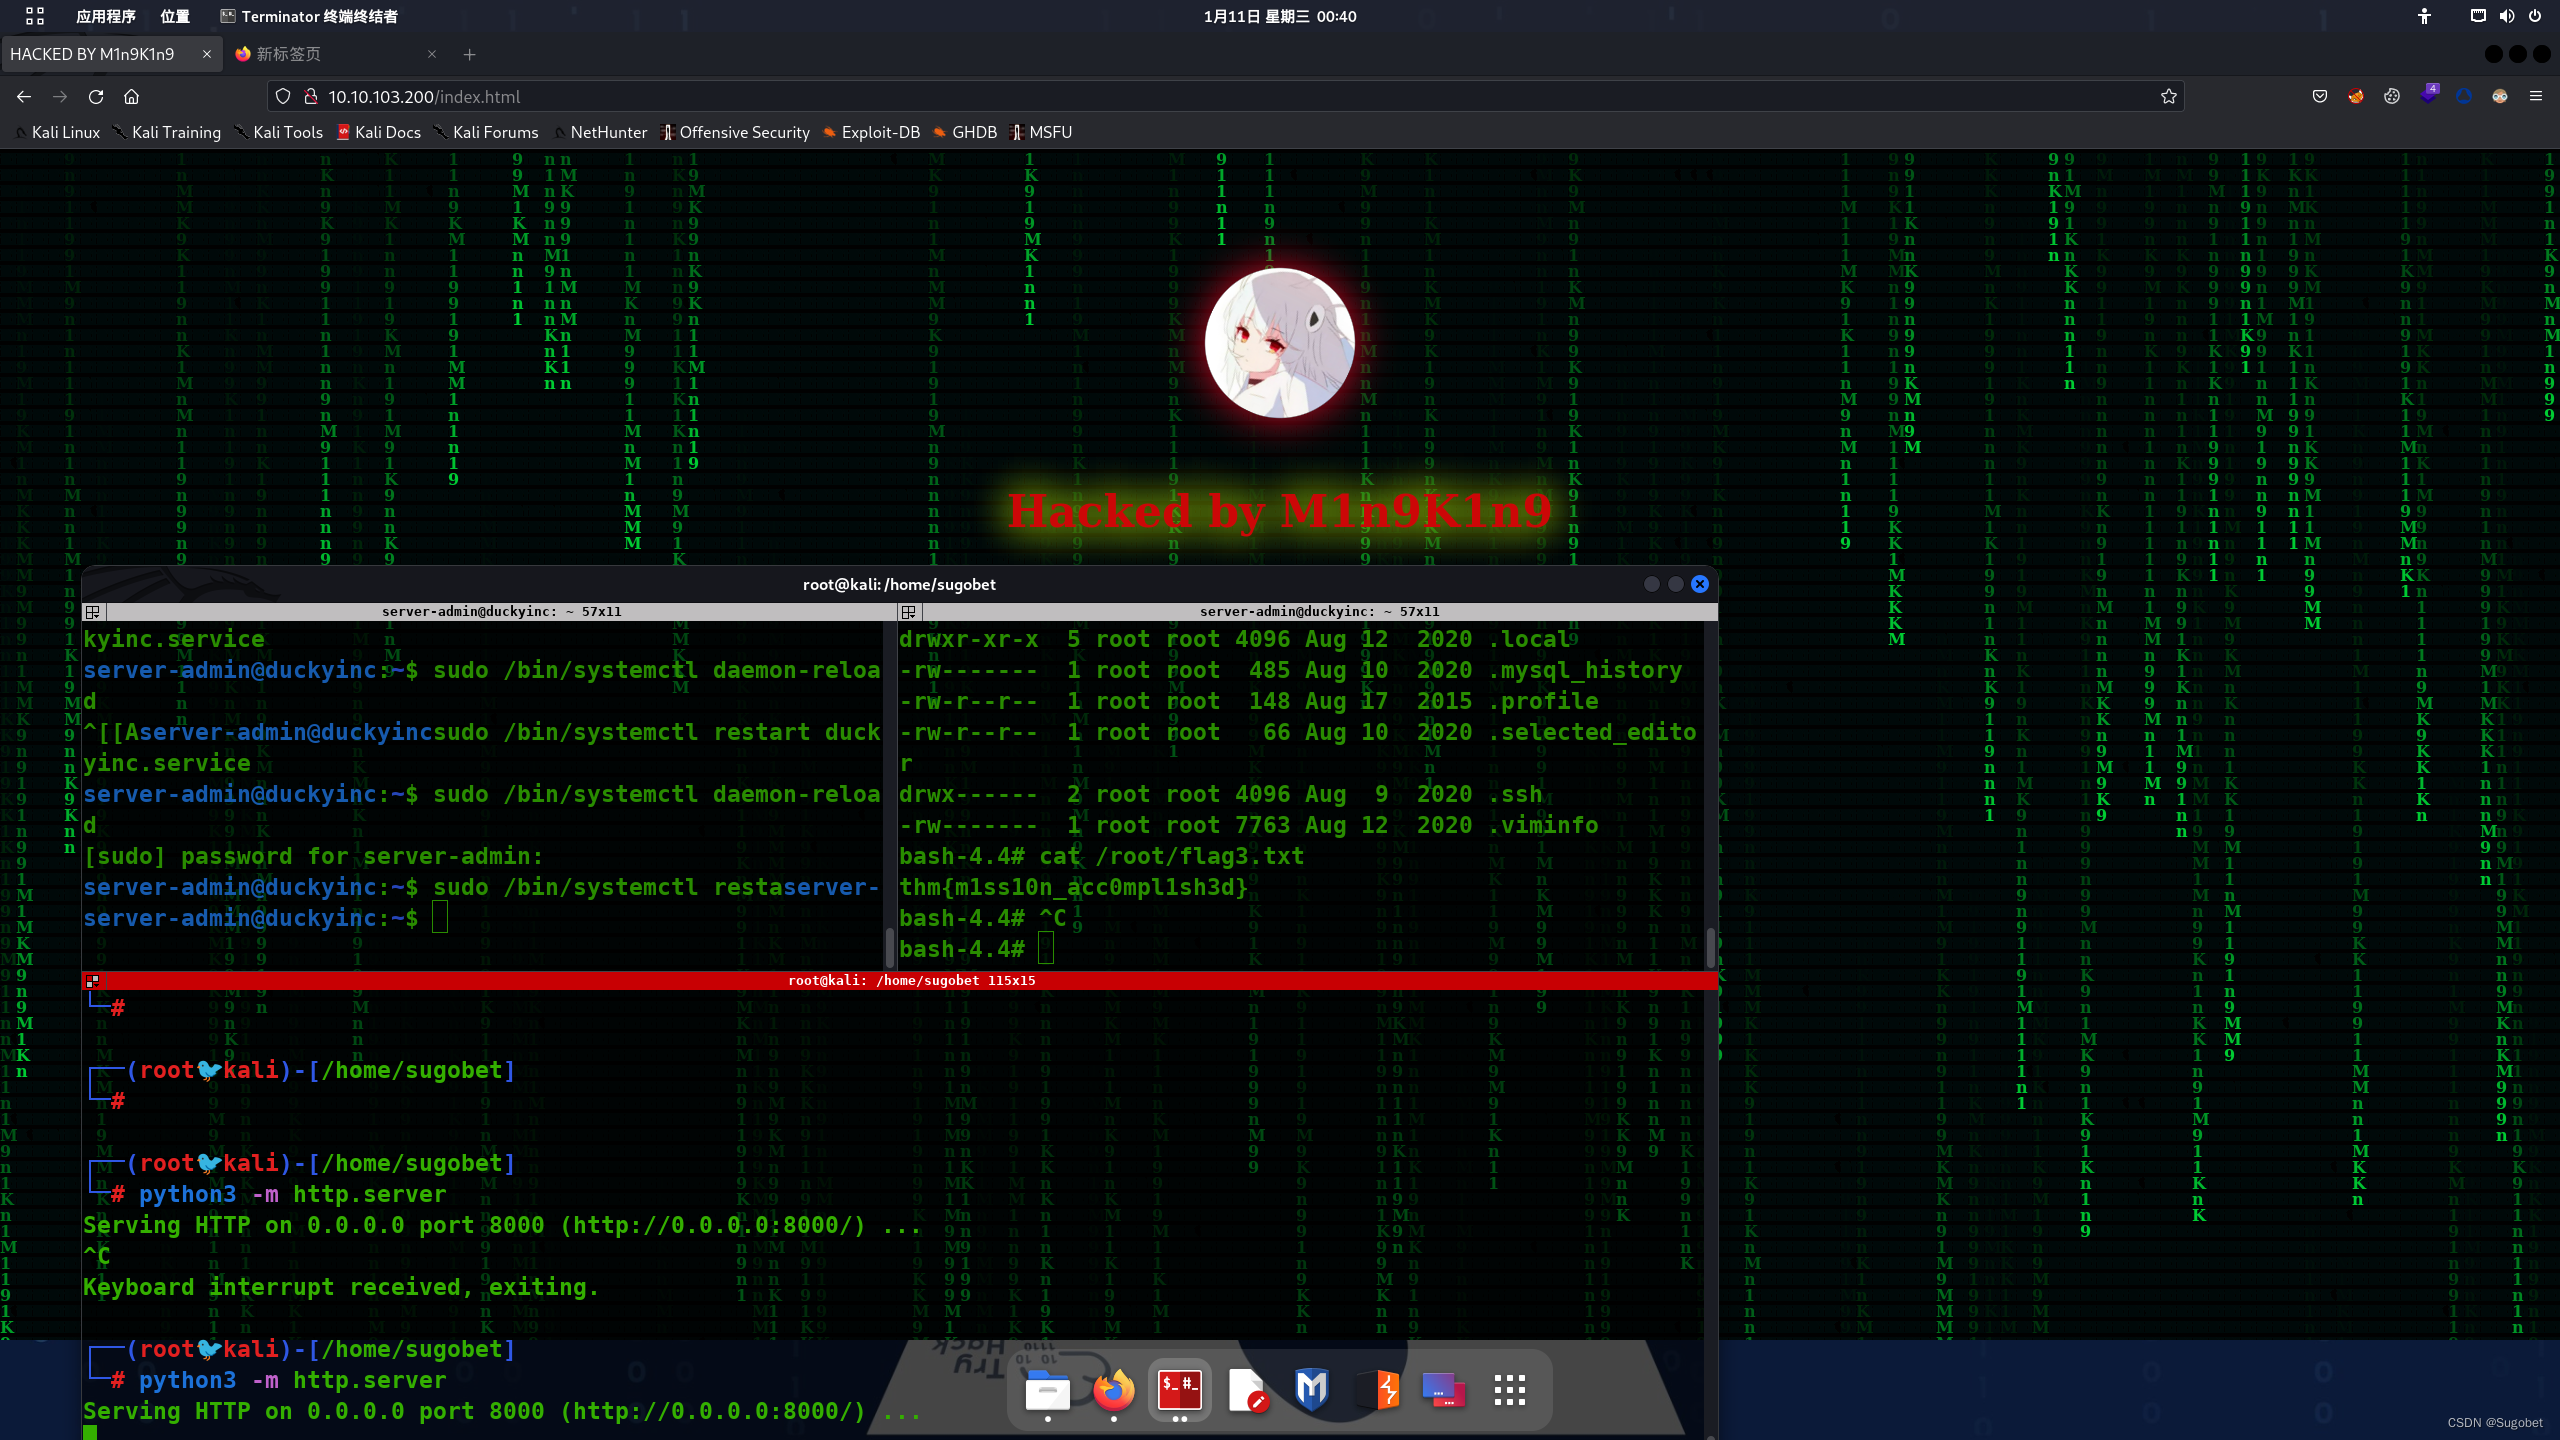Screen dimensions: 2560x1440
Task: Reload the current page
Action: click(x=96, y=97)
